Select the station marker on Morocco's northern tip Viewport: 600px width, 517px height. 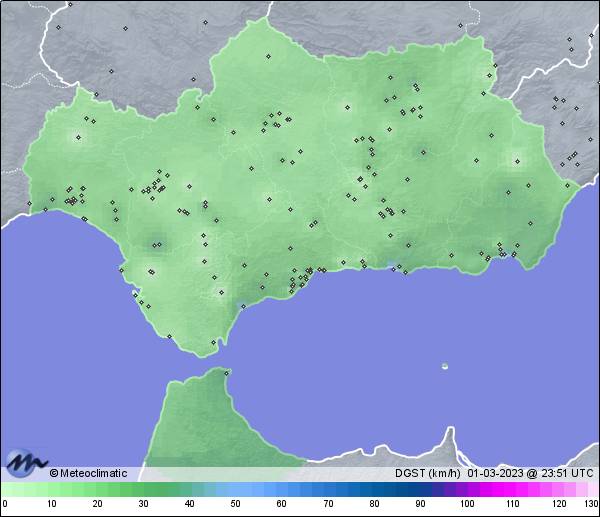228,374
